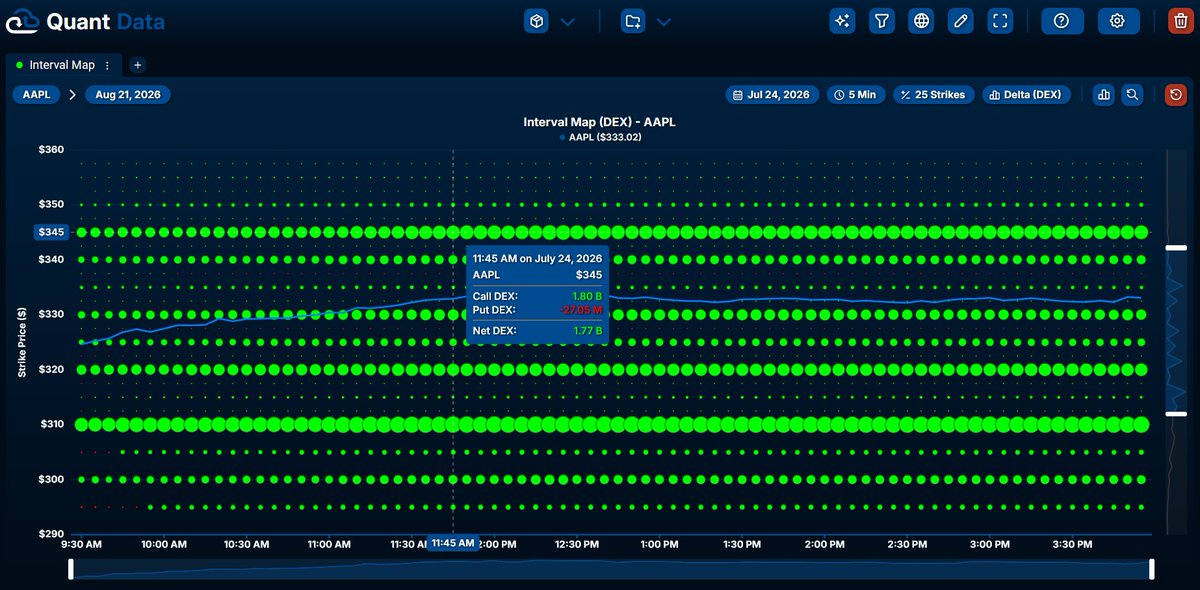Switch to the Interval Map tab
This screenshot has height=590, width=1200.
tap(62, 65)
